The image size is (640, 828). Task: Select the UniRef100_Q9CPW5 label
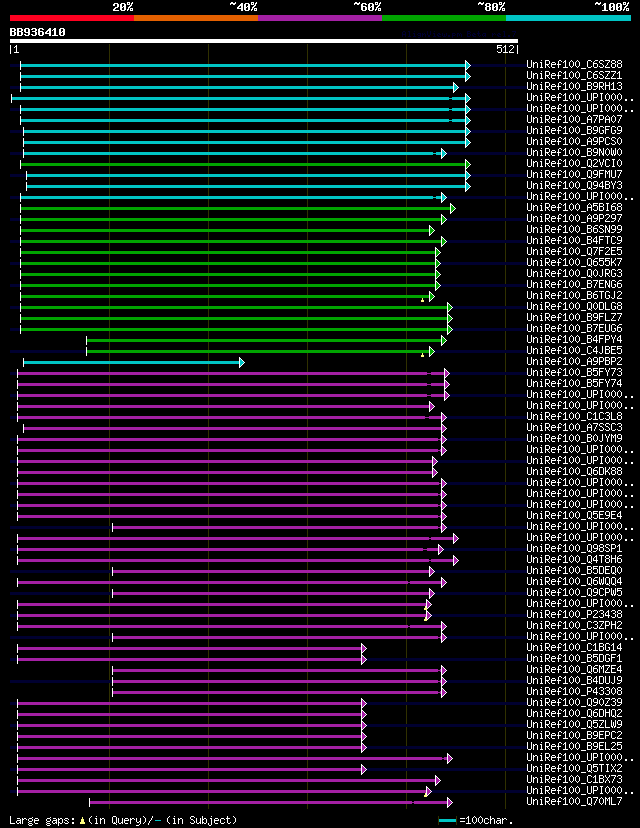(574, 592)
